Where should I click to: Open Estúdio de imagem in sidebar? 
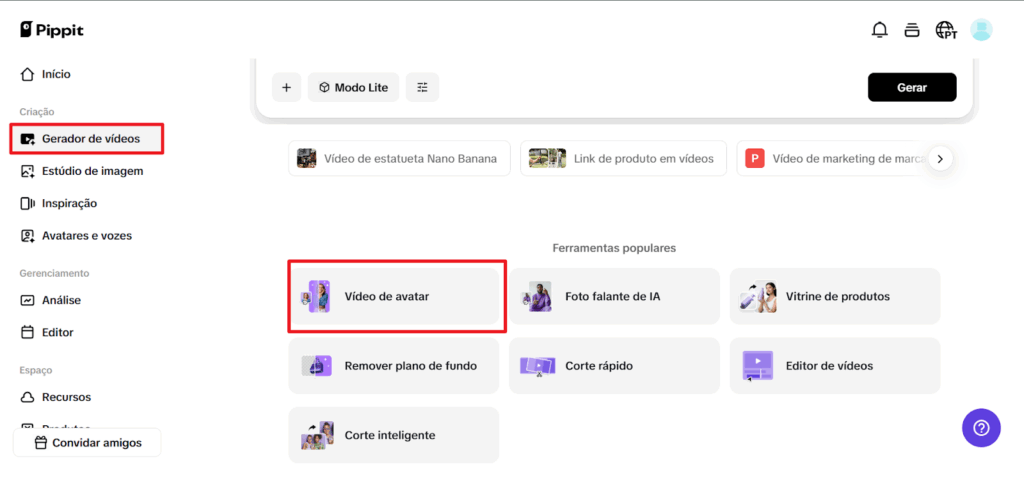[91, 171]
